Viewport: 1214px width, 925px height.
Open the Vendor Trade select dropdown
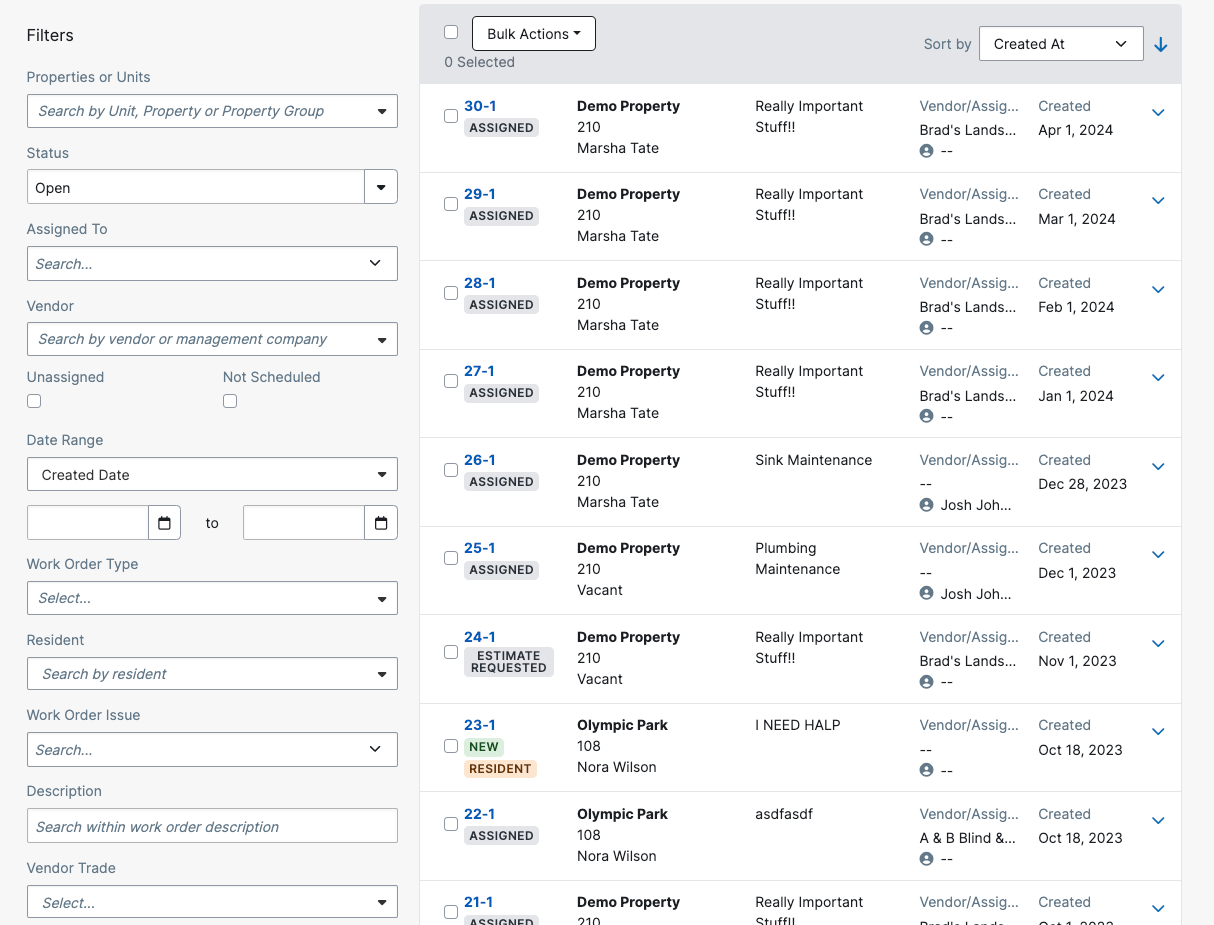point(212,903)
